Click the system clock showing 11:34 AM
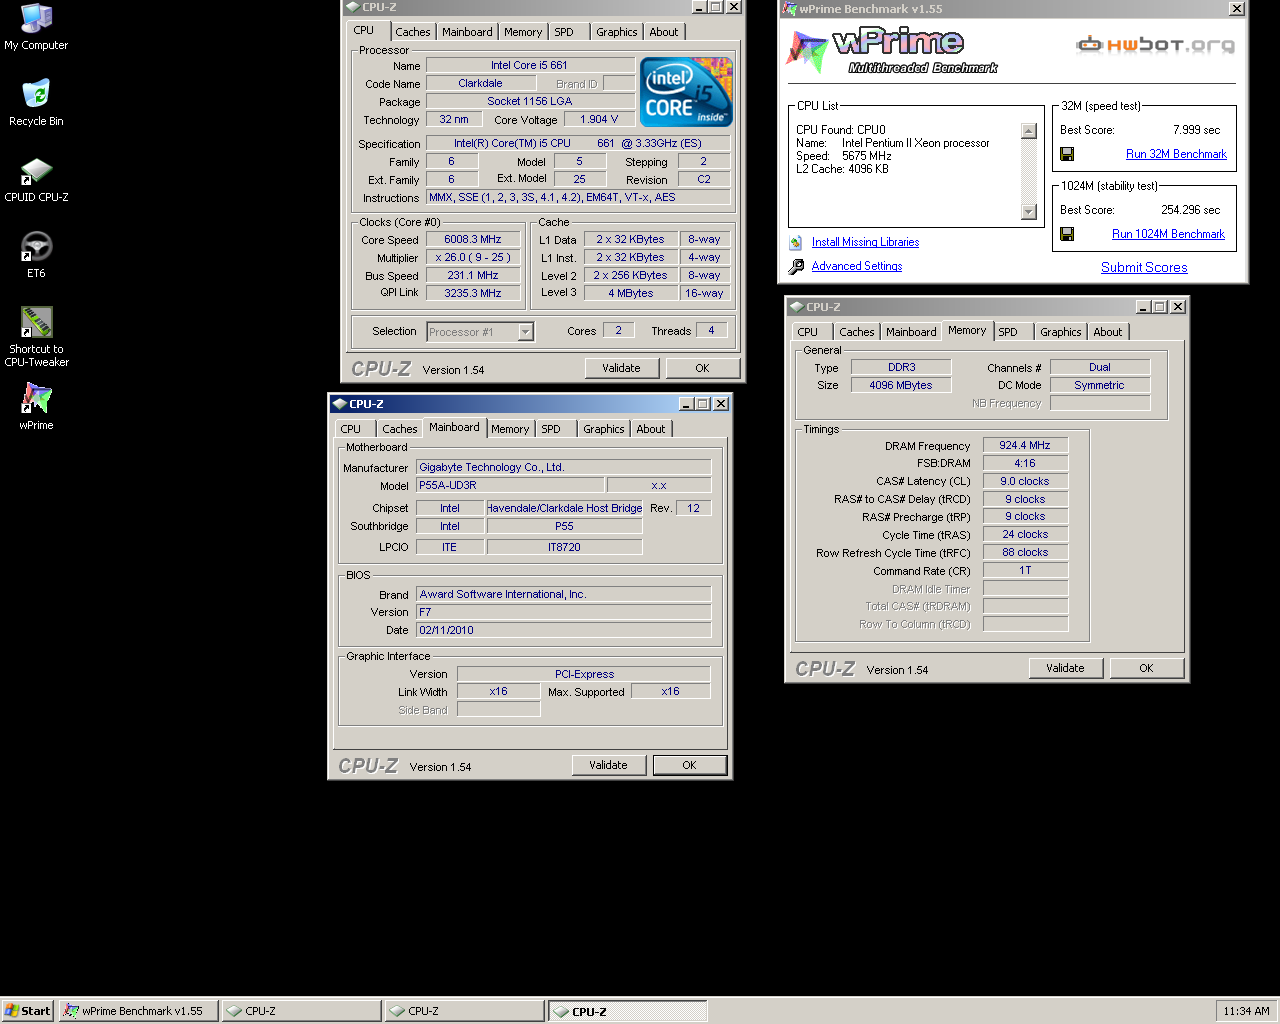Screen dimensions: 1280x1024 point(1246,1011)
